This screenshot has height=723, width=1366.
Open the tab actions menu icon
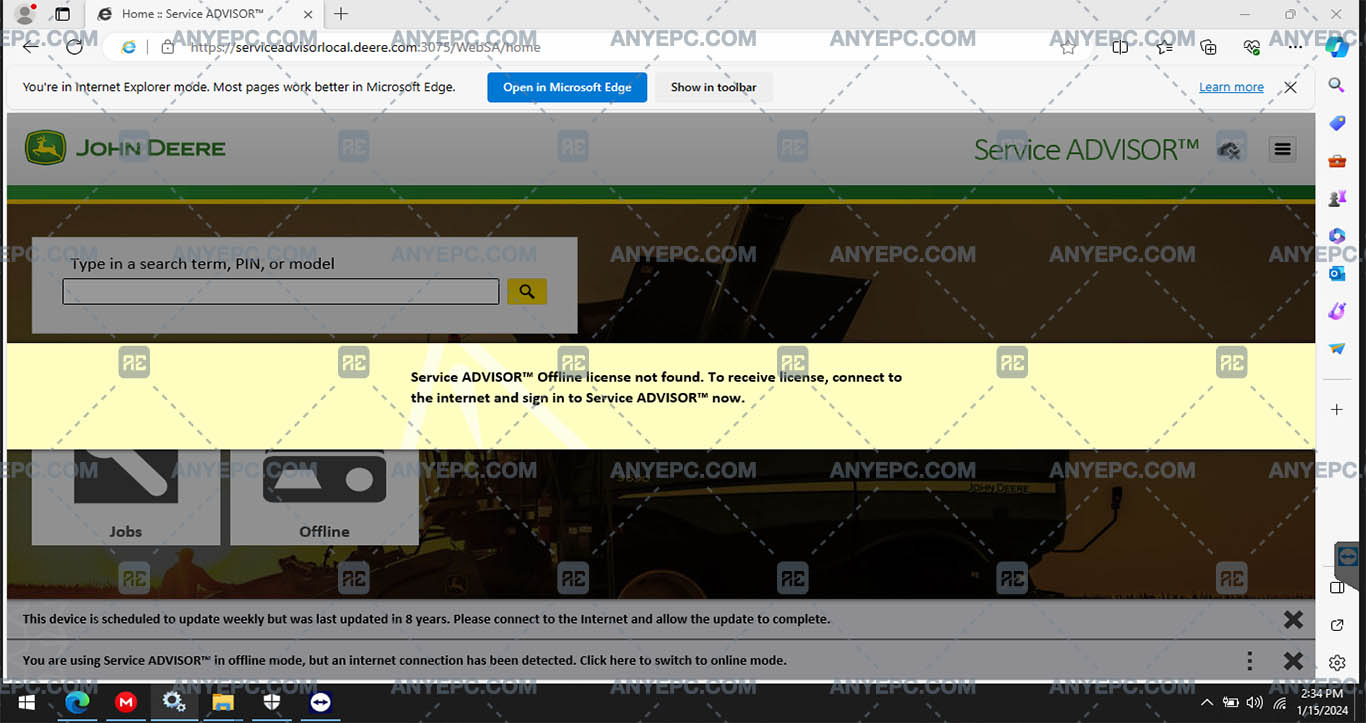click(x=62, y=14)
